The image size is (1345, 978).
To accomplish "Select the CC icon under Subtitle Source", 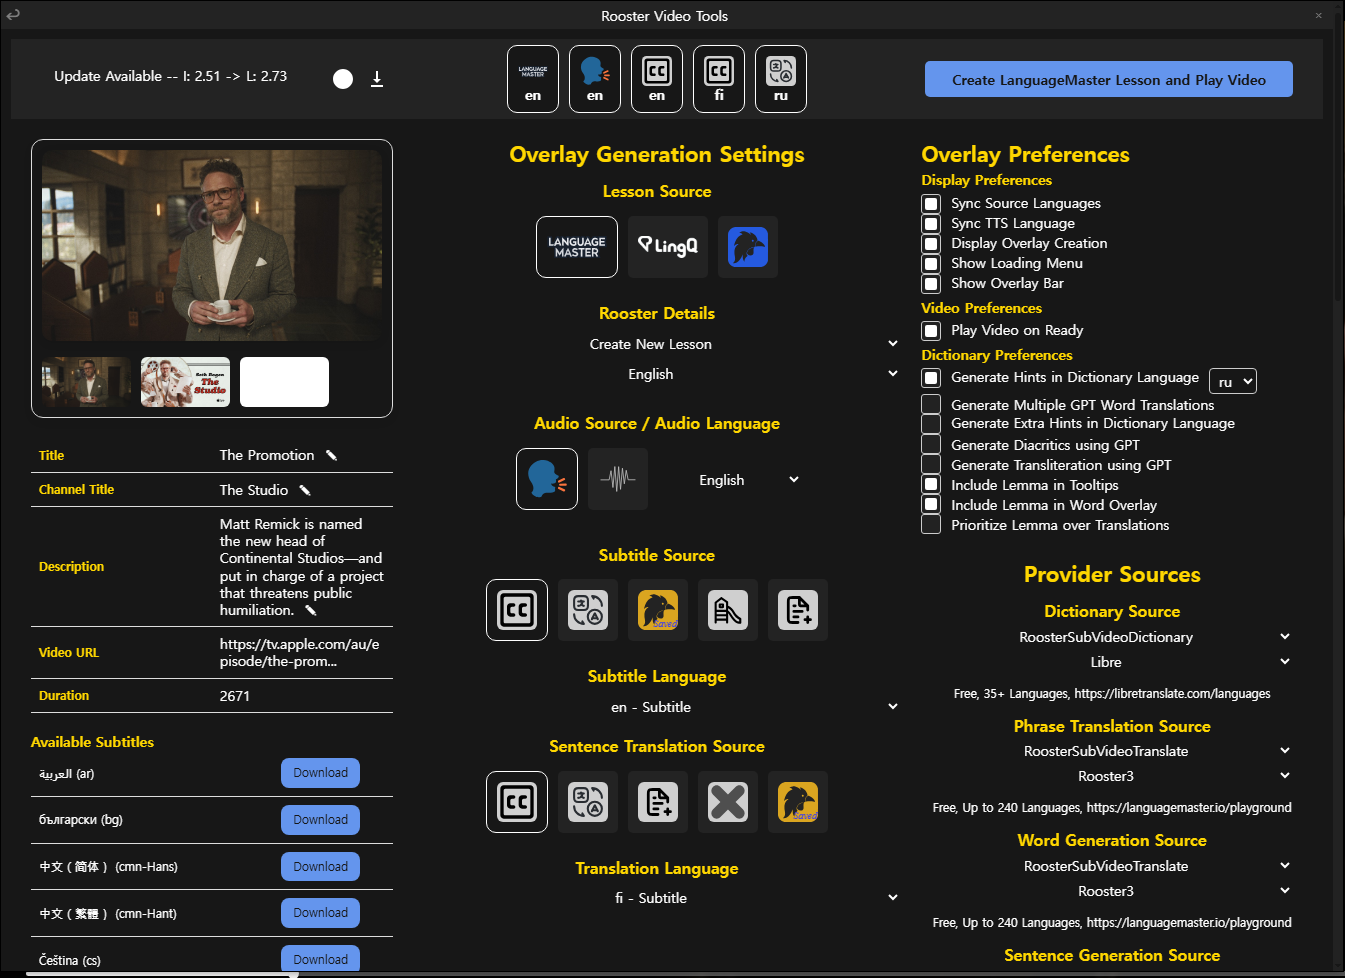I will (x=517, y=610).
